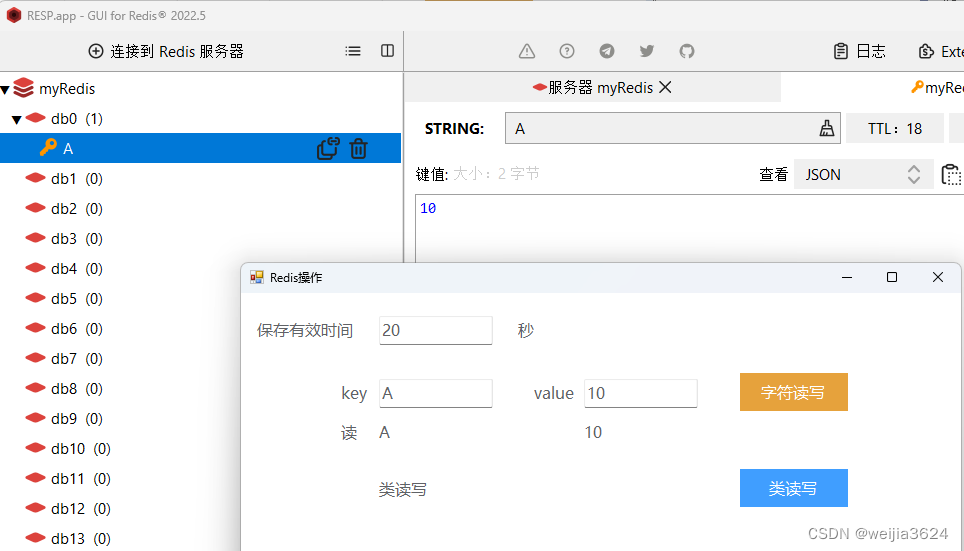Close the Redis操作 window
This screenshot has height=551, width=964.
(938, 277)
